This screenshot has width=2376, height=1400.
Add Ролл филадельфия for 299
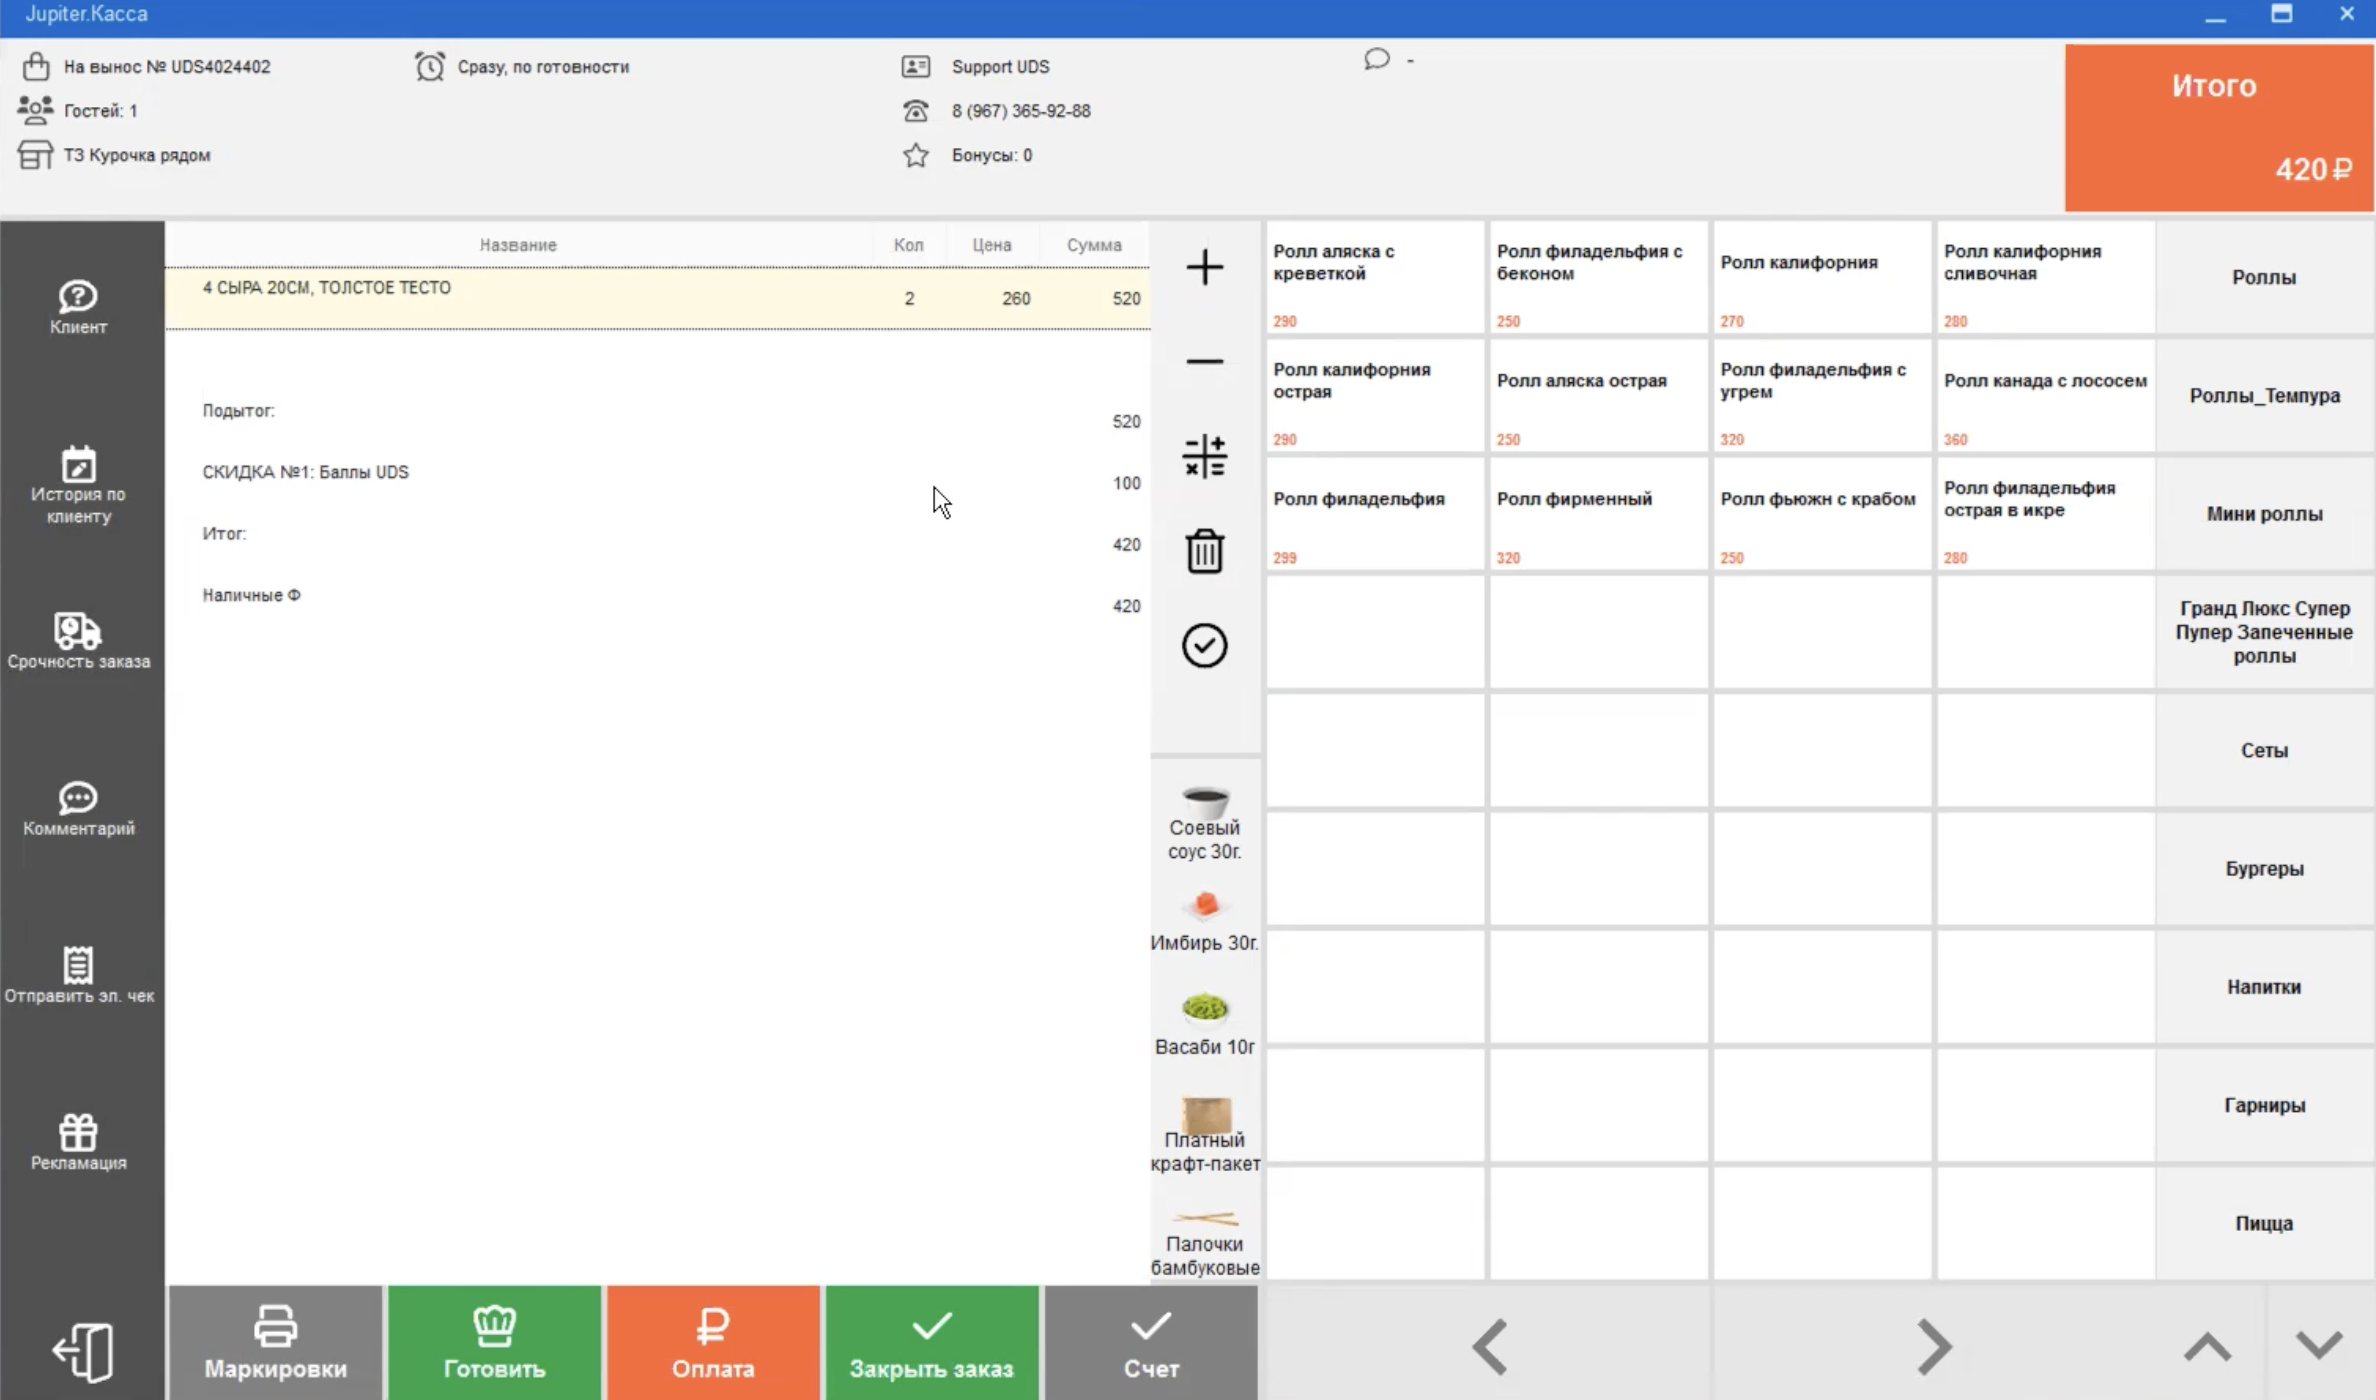[1375, 513]
